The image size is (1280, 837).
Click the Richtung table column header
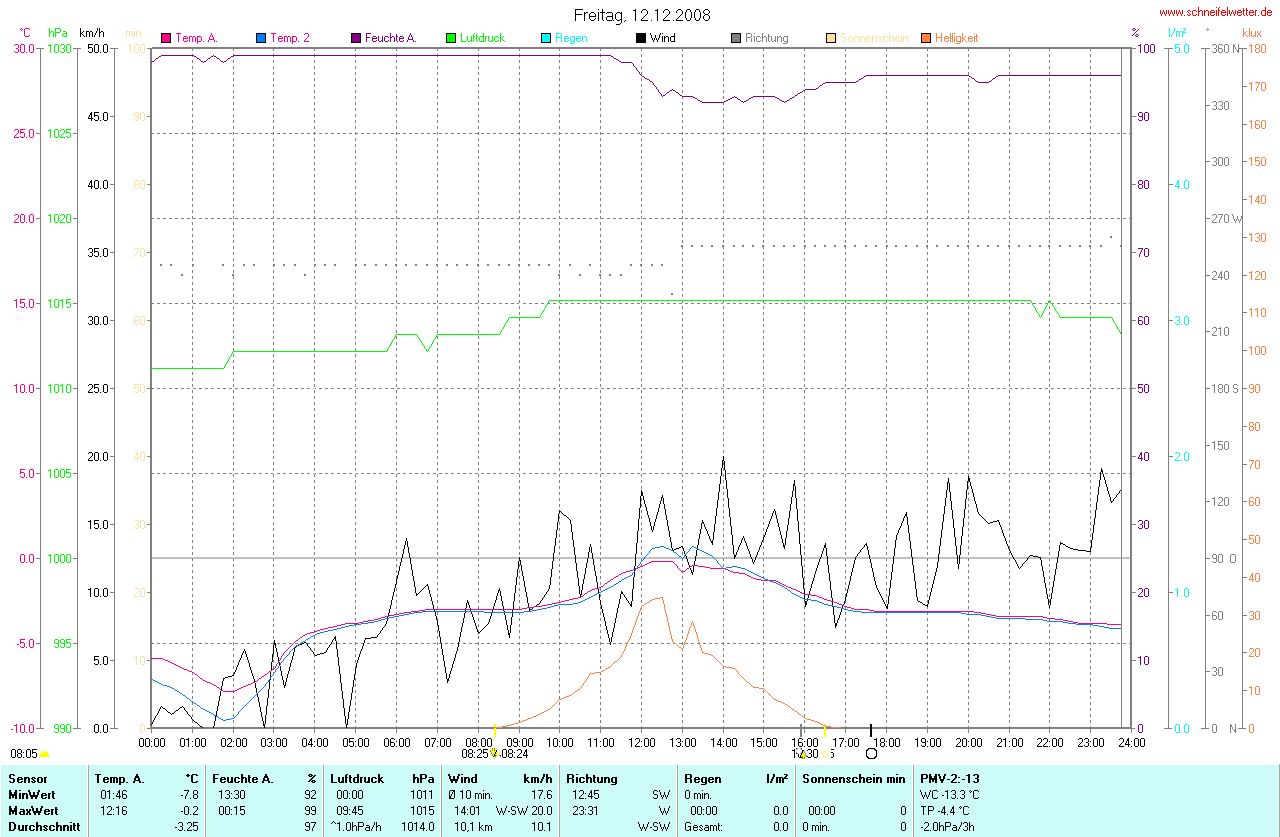tap(592, 778)
